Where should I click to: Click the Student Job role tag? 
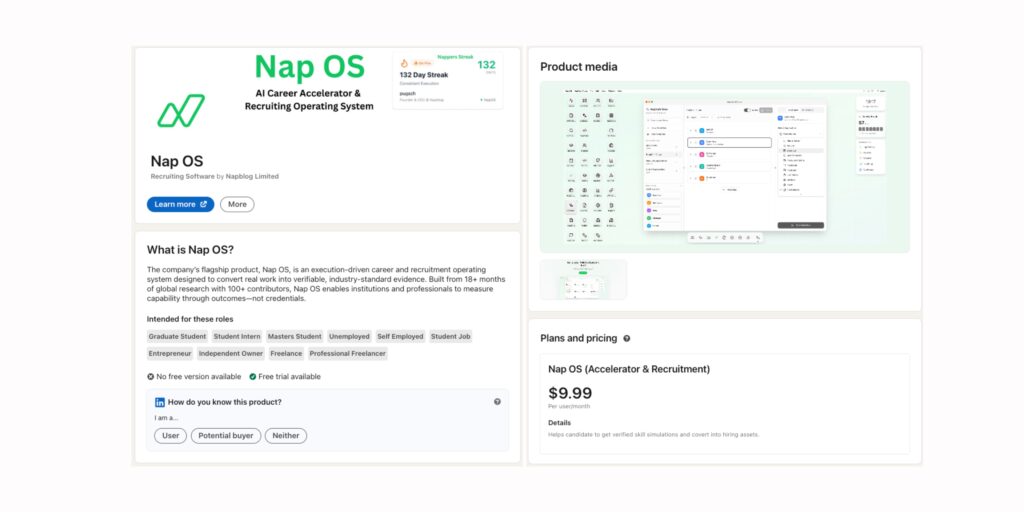[x=451, y=336]
